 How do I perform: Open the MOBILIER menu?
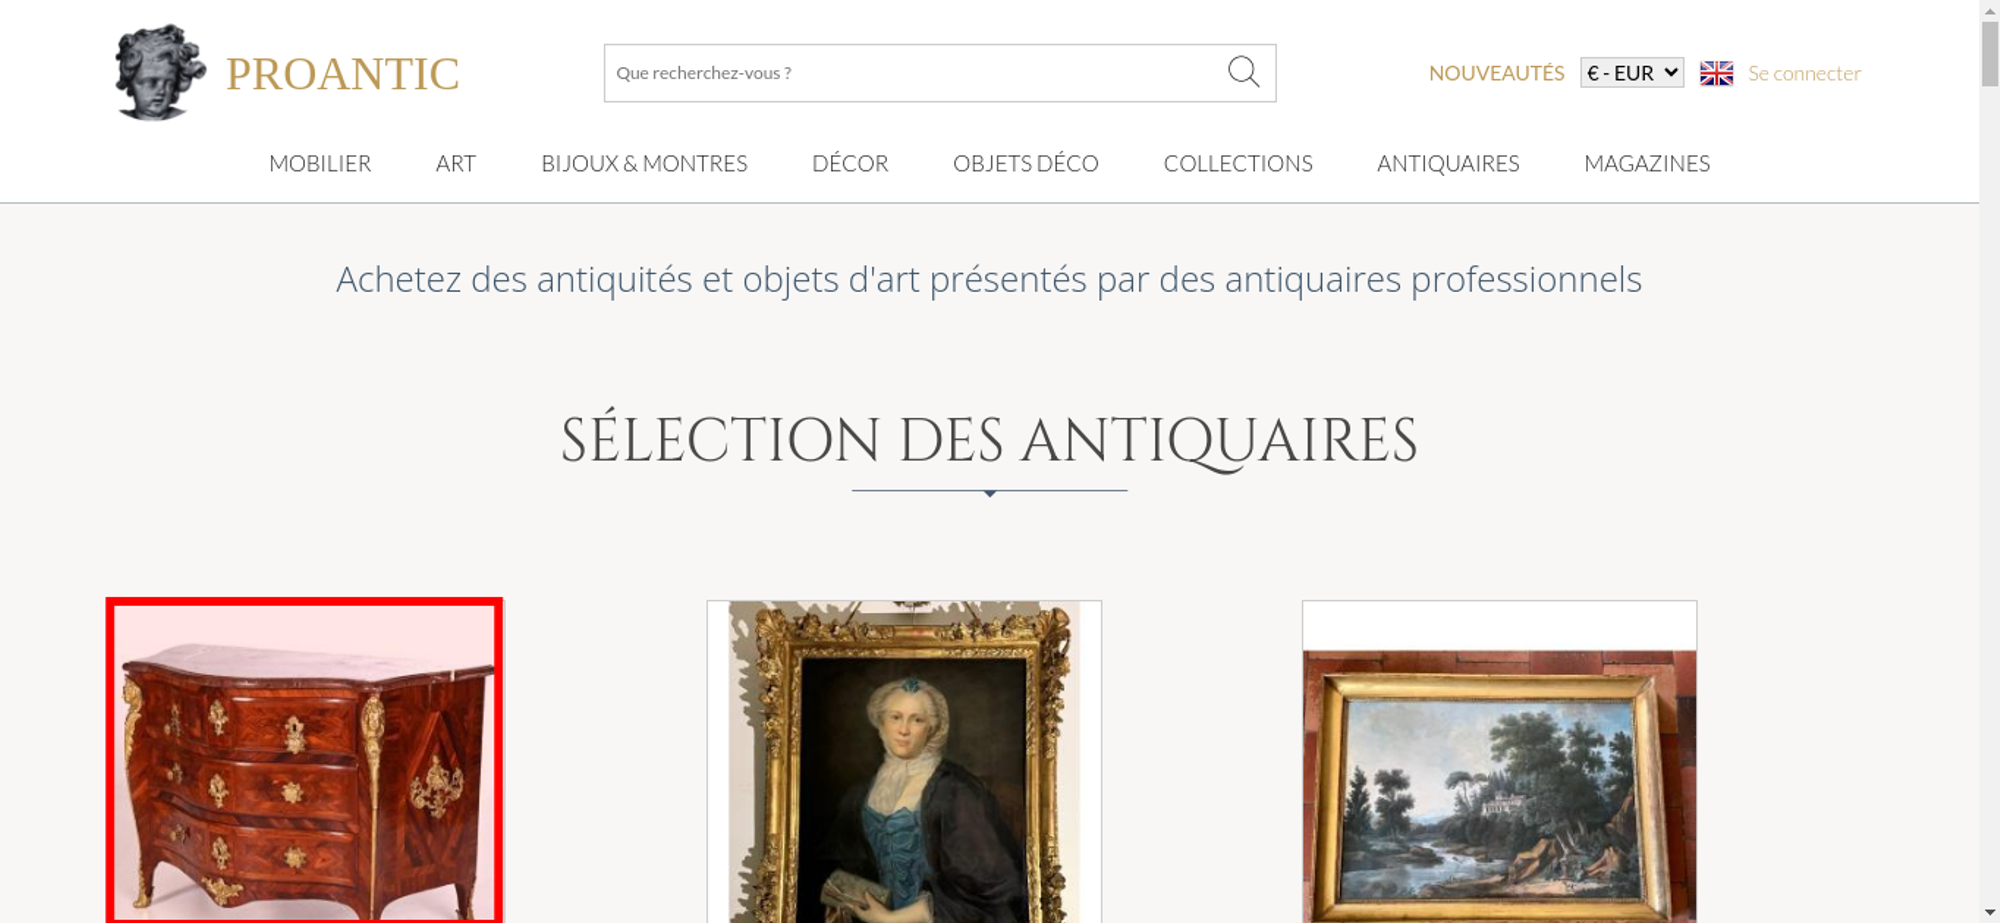320,163
